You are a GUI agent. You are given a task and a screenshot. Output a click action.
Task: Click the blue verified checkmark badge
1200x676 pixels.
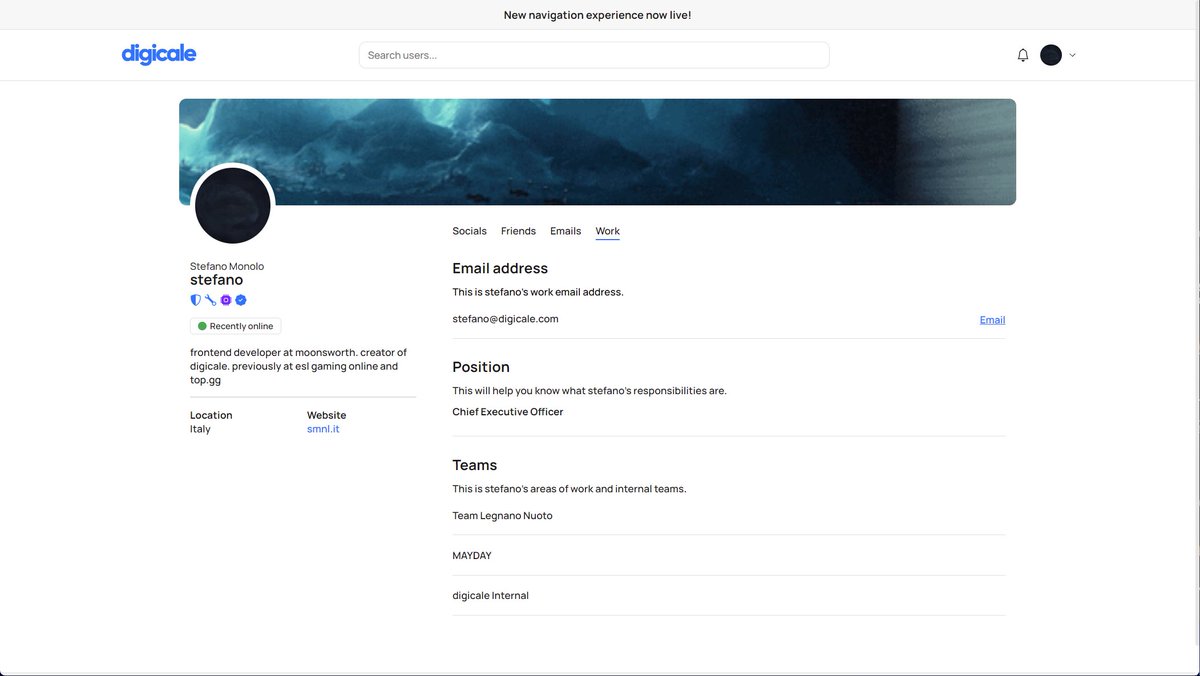239,300
